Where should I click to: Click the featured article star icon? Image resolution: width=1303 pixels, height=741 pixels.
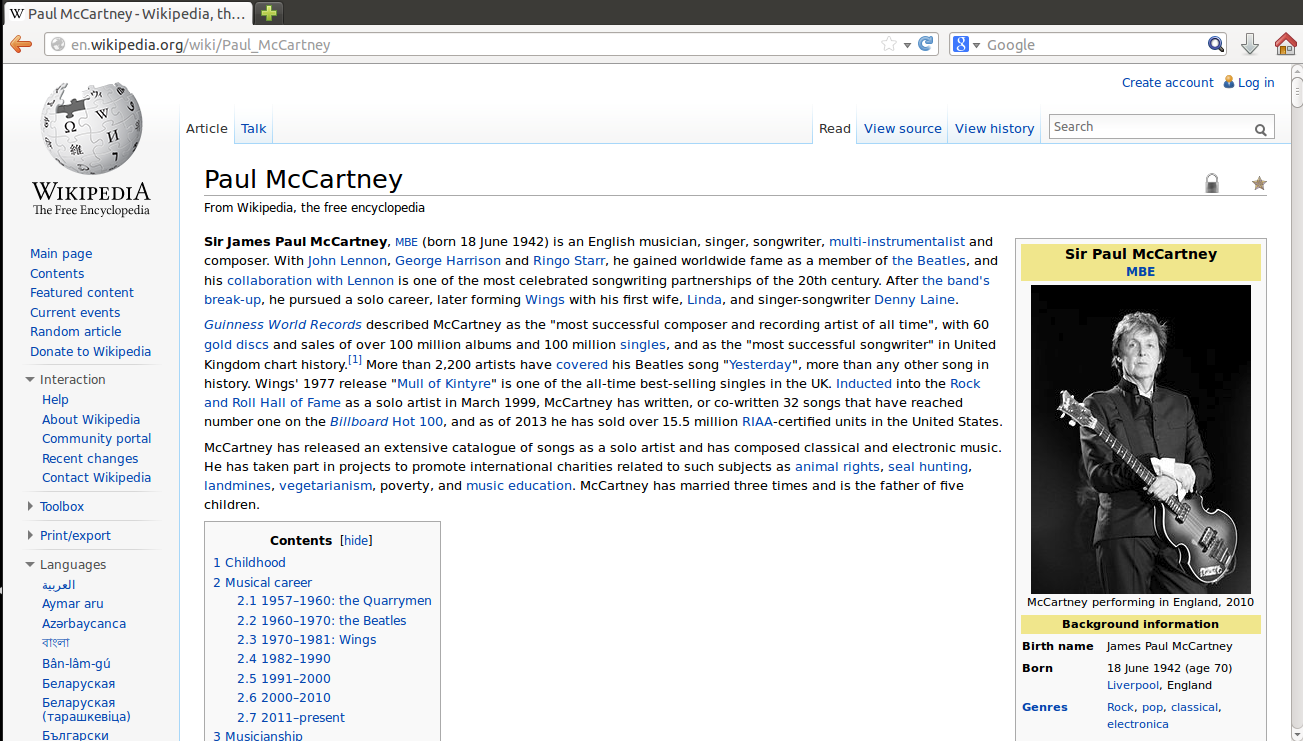click(x=1259, y=183)
